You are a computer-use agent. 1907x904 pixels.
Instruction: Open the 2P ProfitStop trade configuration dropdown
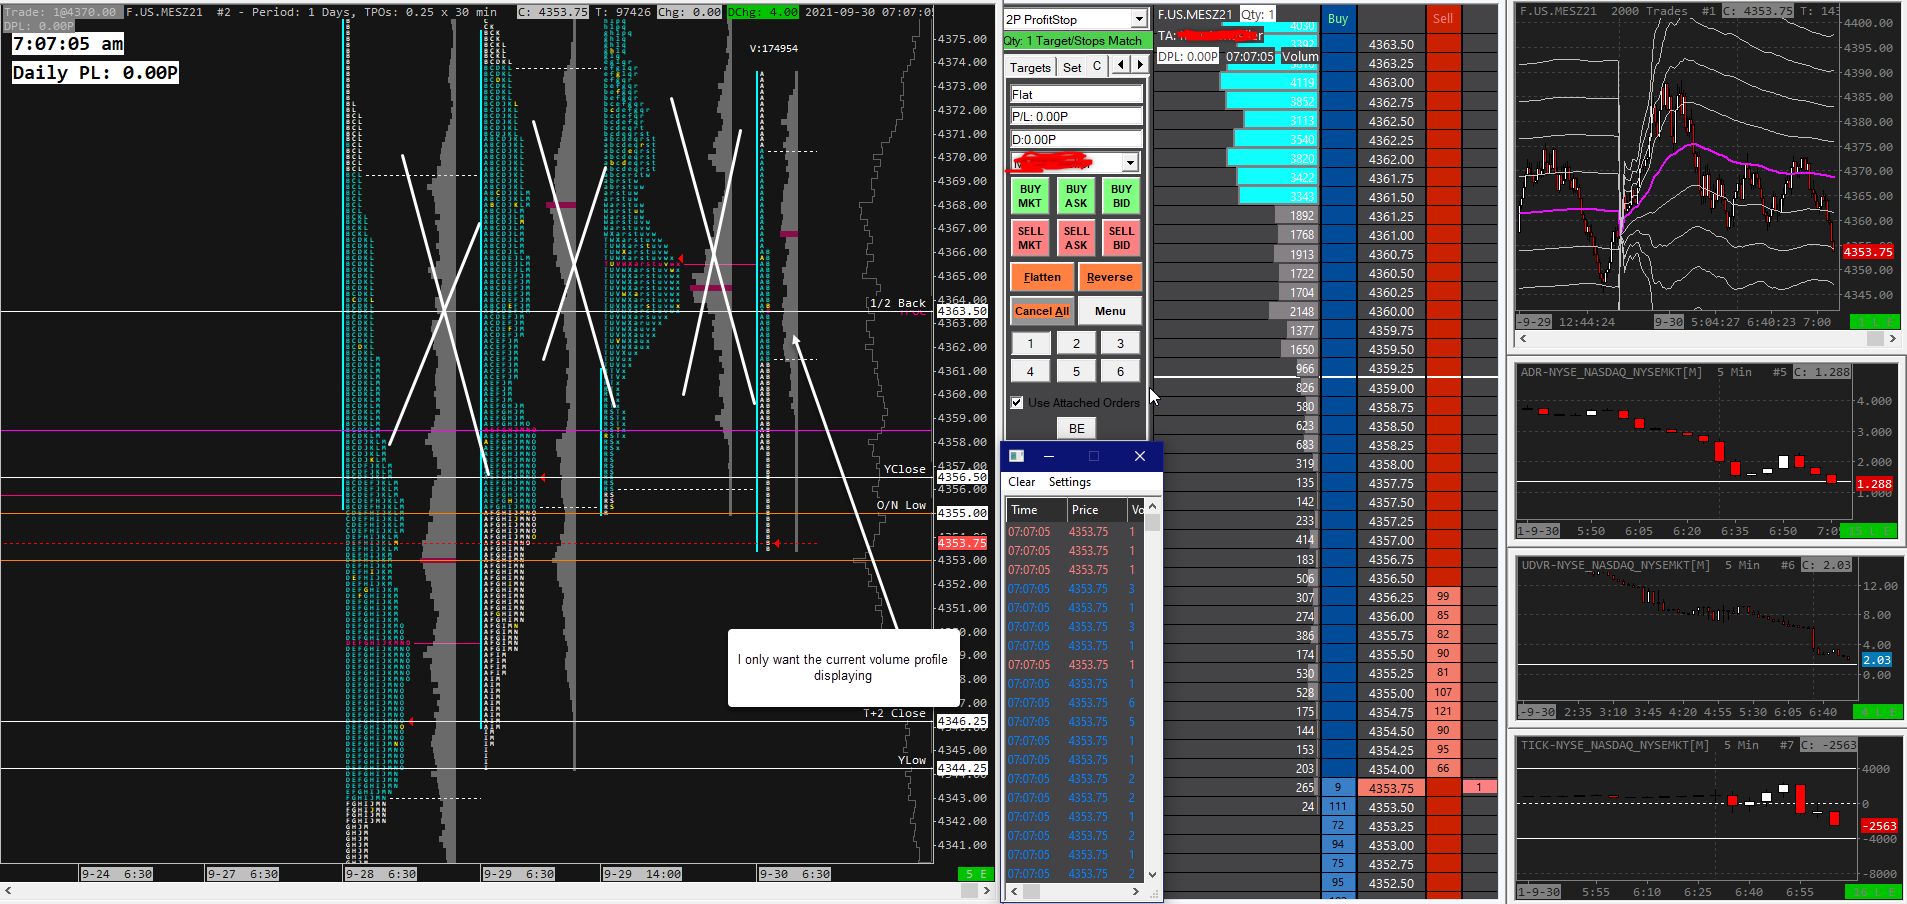tap(1139, 19)
